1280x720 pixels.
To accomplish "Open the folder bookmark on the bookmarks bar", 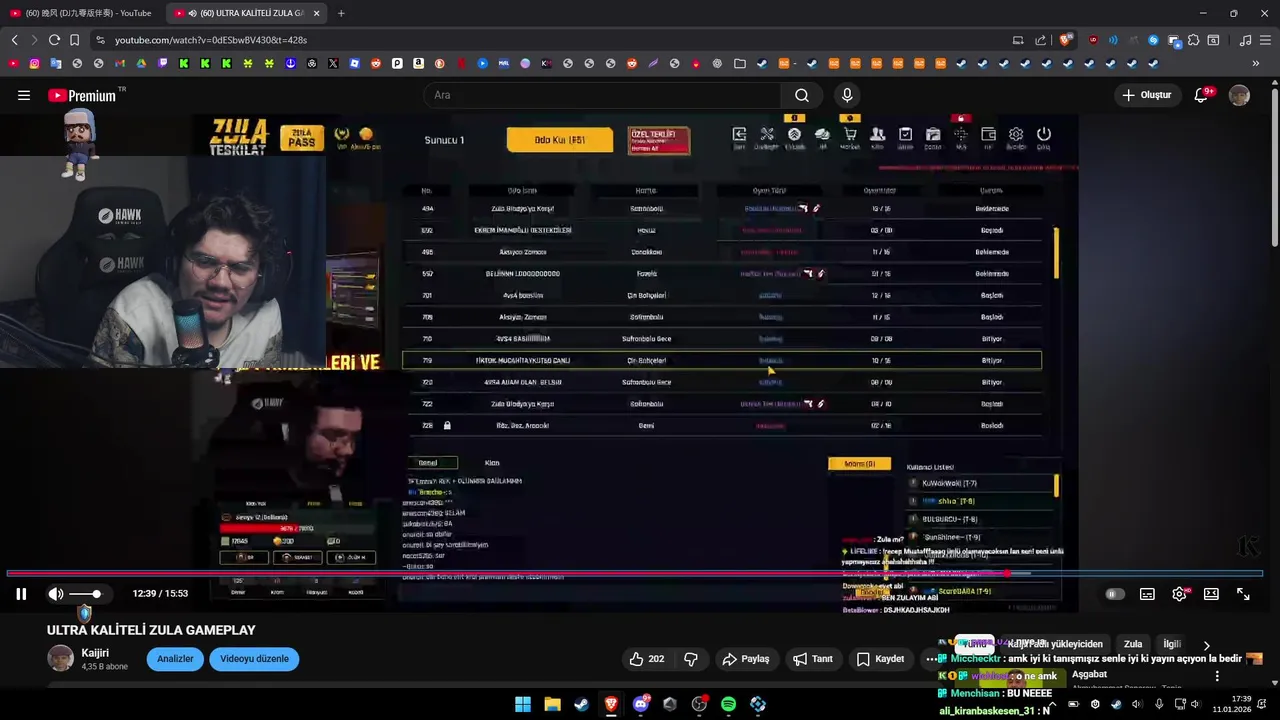I will coord(739,63).
